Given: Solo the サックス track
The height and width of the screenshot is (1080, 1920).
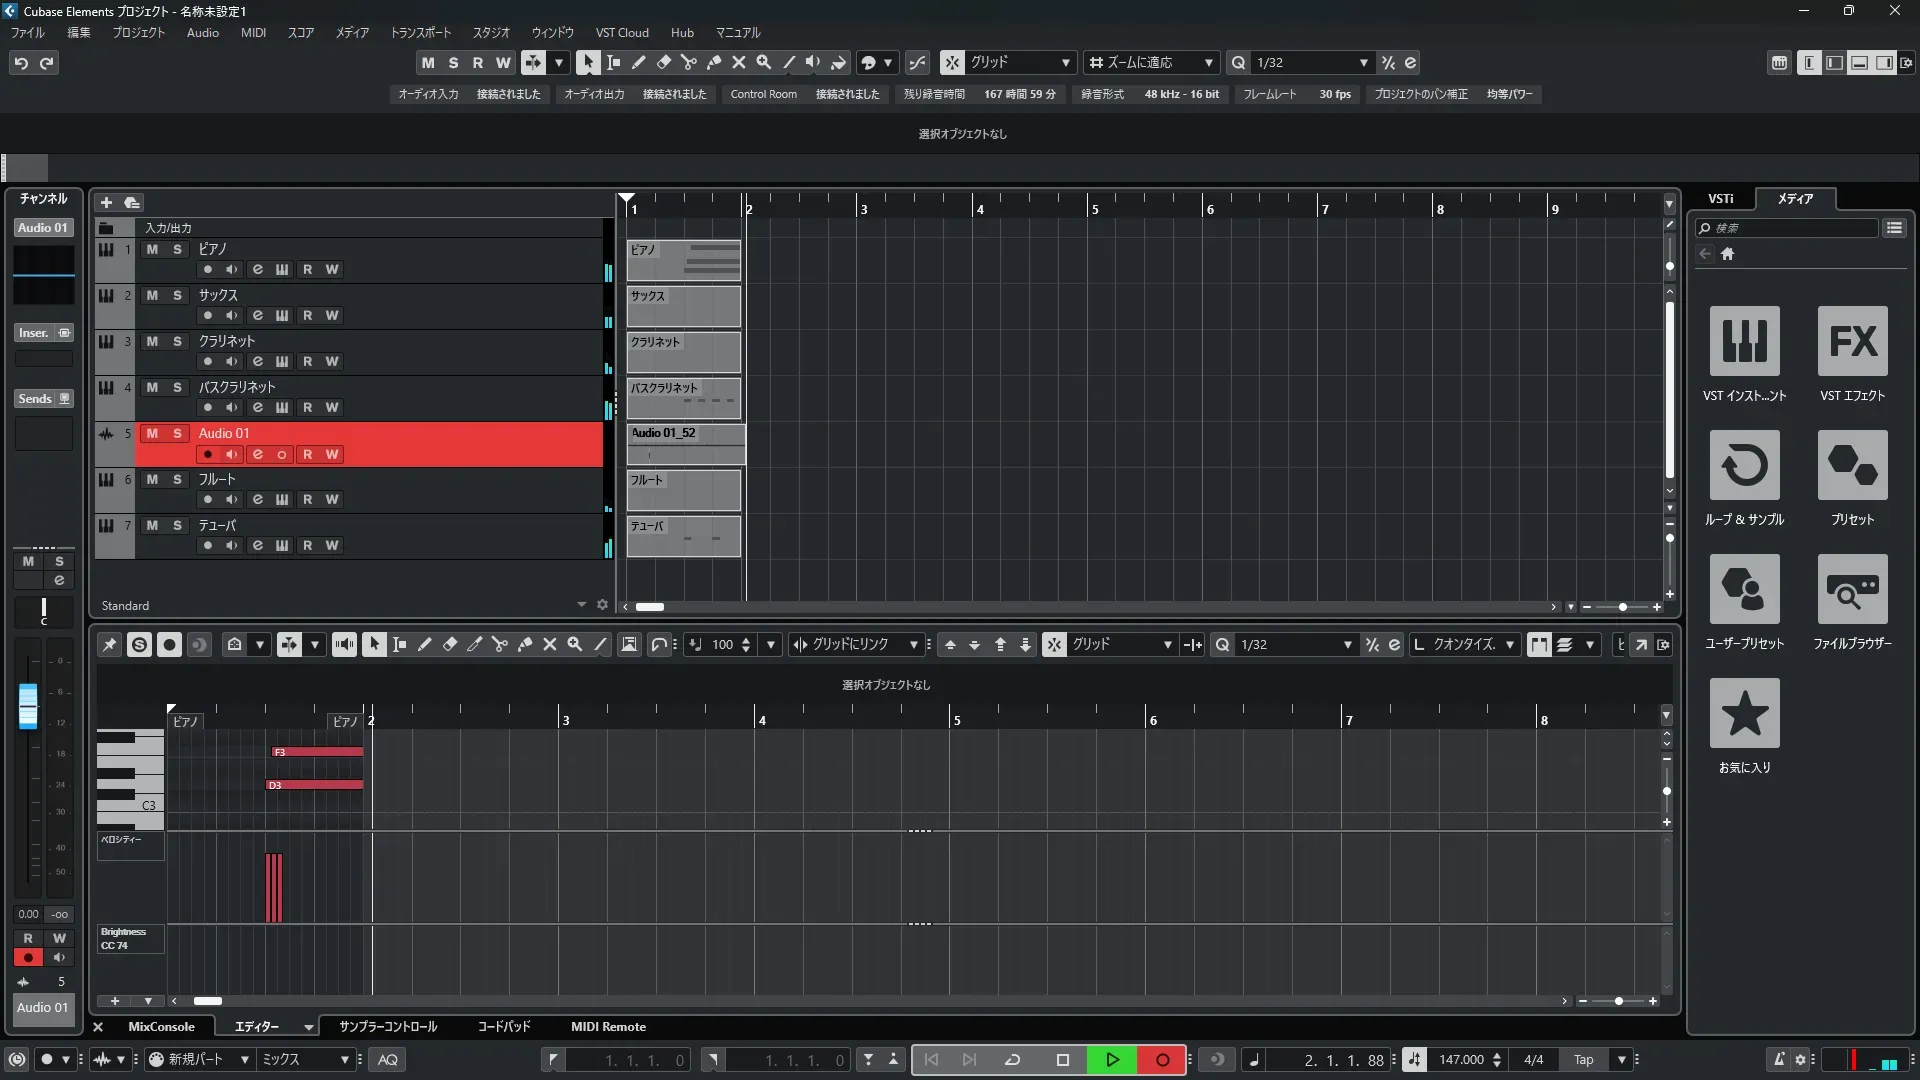Looking at the screenshot, I should click(177, 295).
